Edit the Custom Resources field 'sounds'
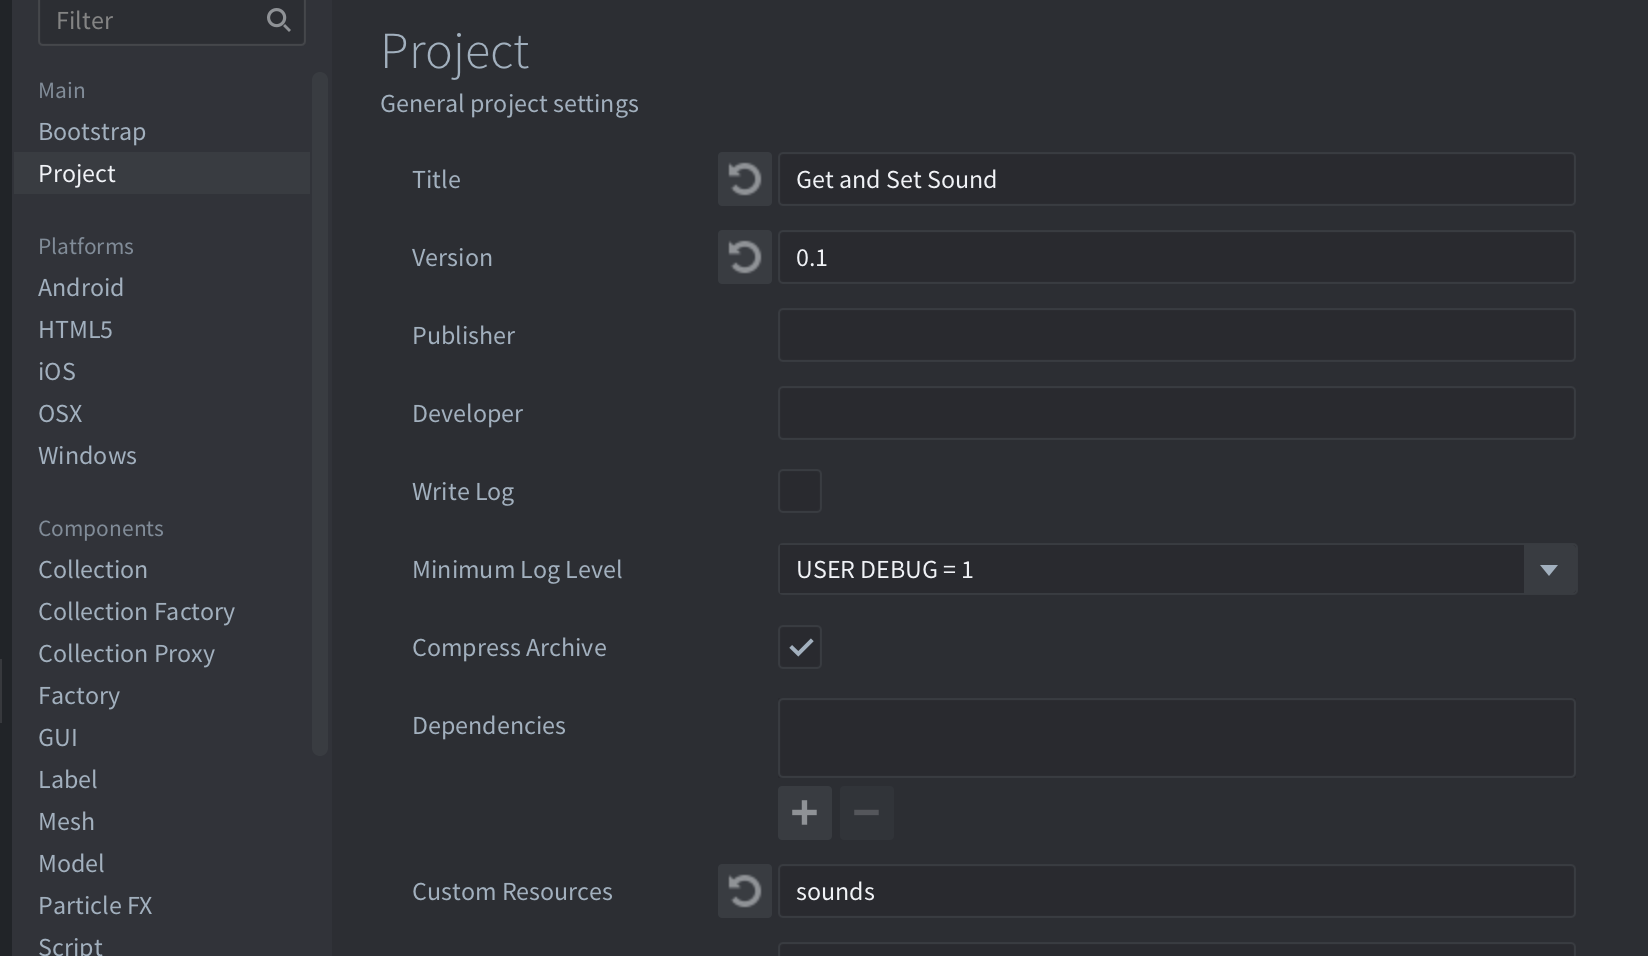Image resolution: width=1648 pixels, height=956 pixels. [x=1177, y=891]
